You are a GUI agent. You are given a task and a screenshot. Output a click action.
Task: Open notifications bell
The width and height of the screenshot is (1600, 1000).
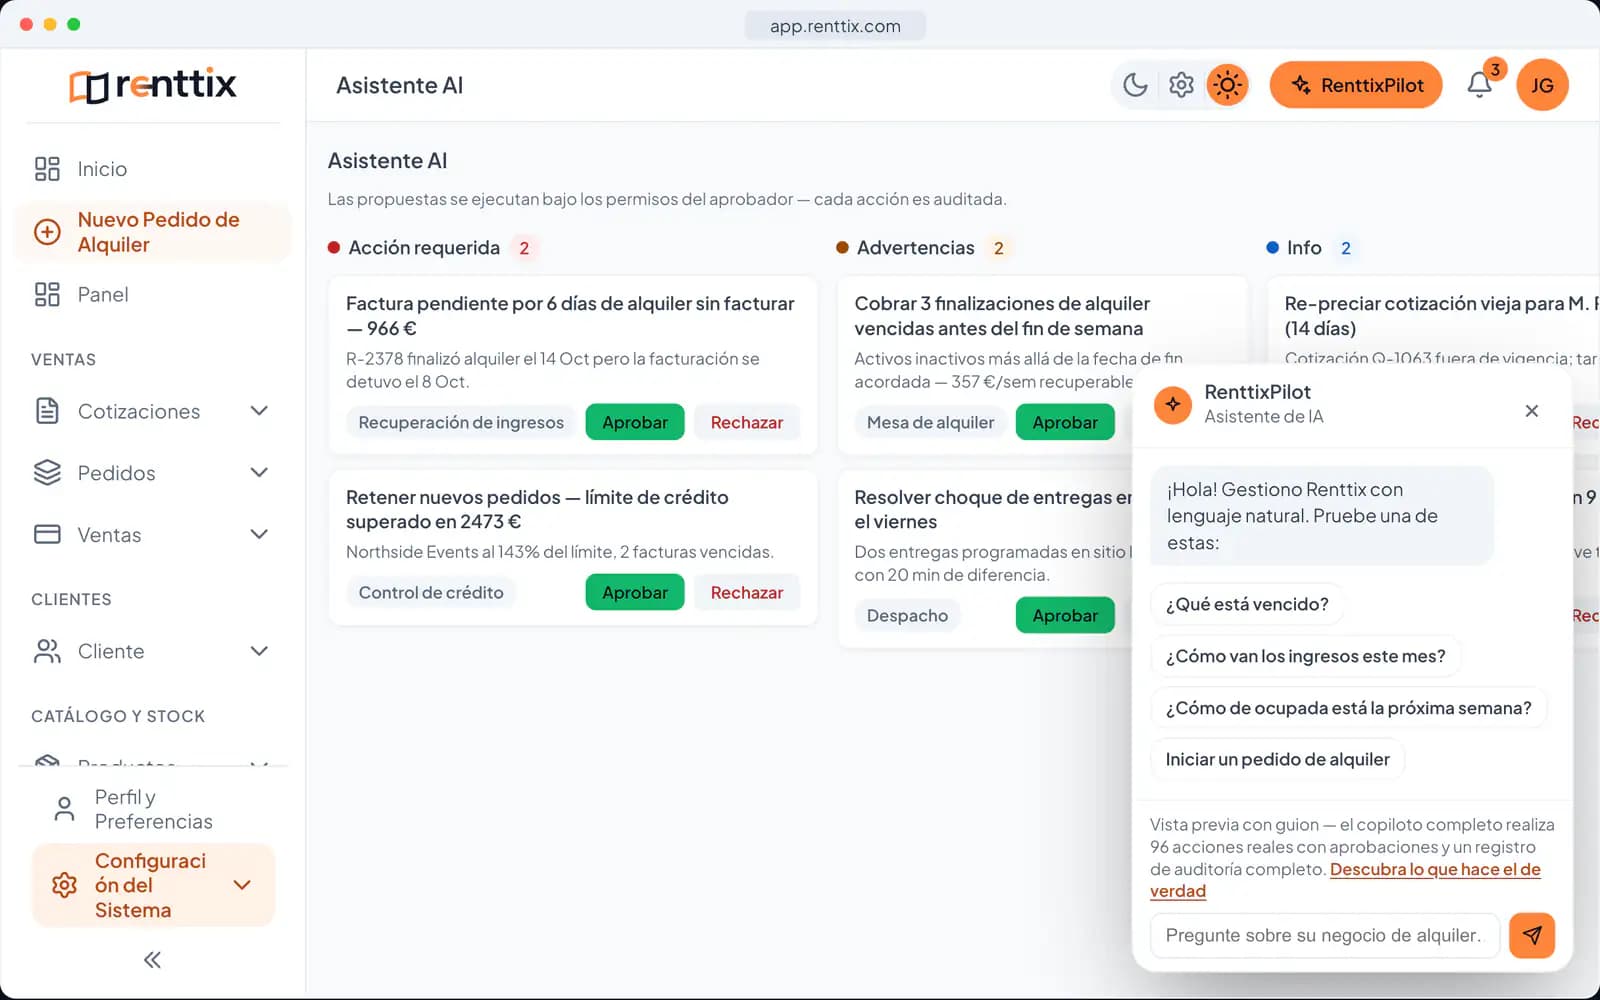coord(1480,85)
